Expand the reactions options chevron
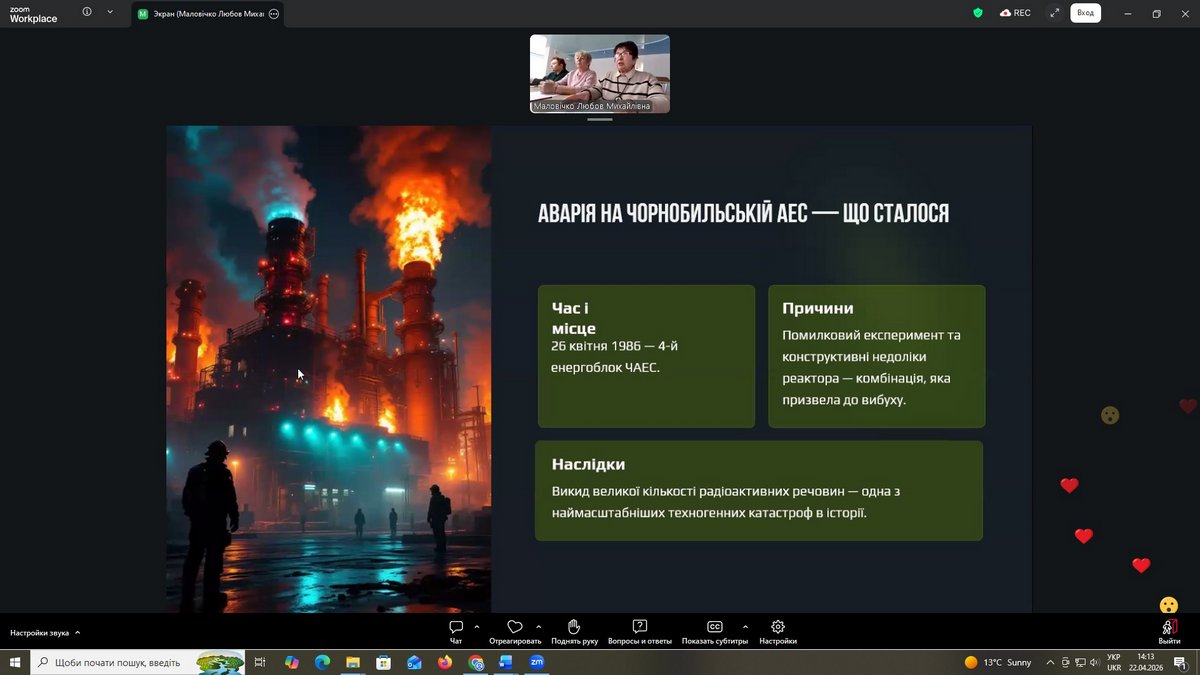1200x675 pixels. [x=539, y=627]
